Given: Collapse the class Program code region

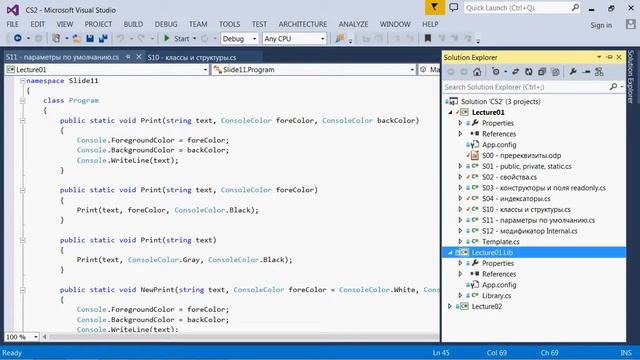Looking at the screenshot, I should pos(22,100).
